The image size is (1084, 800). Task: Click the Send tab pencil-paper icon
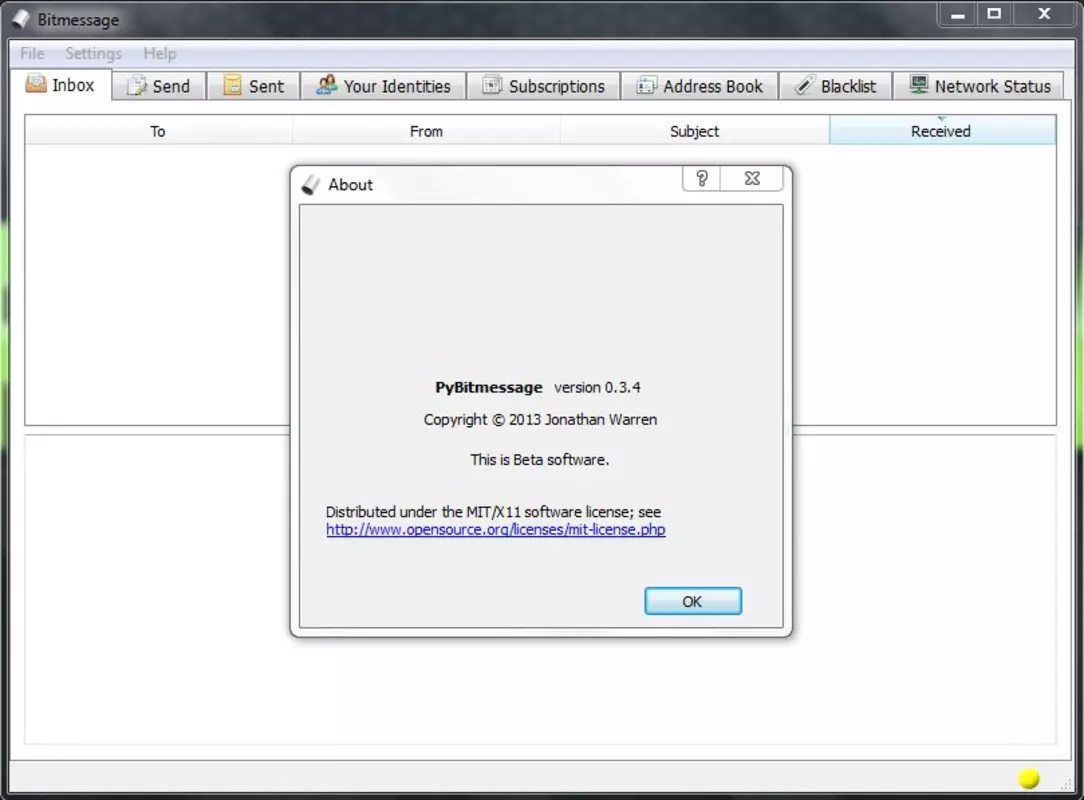coord(137,85)
